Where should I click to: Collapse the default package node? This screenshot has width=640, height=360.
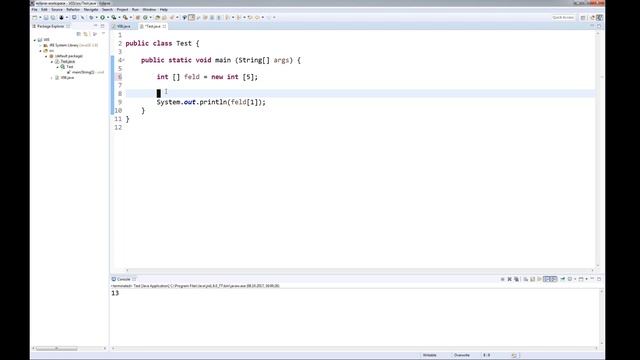click(x=46, y=56)
